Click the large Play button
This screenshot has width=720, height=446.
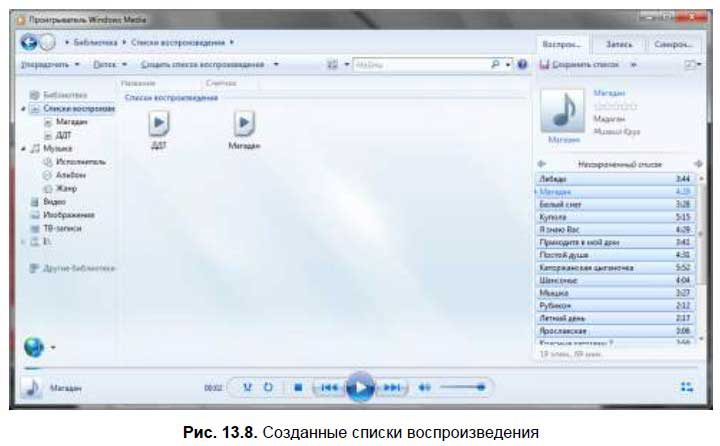point(360,388)
